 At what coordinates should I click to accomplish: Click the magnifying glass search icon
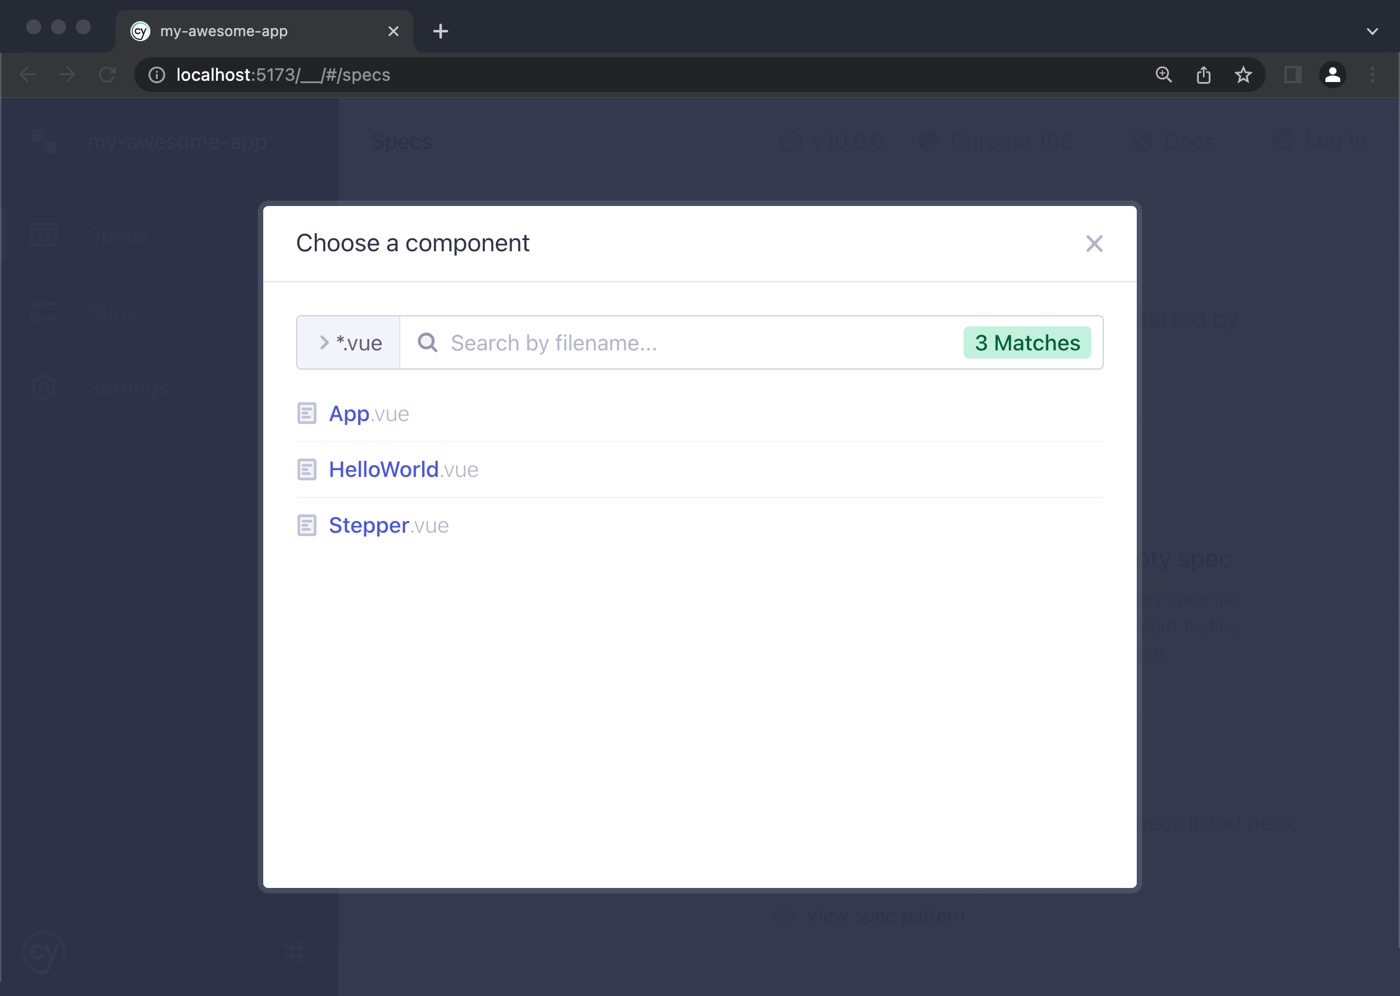point(427,343)
